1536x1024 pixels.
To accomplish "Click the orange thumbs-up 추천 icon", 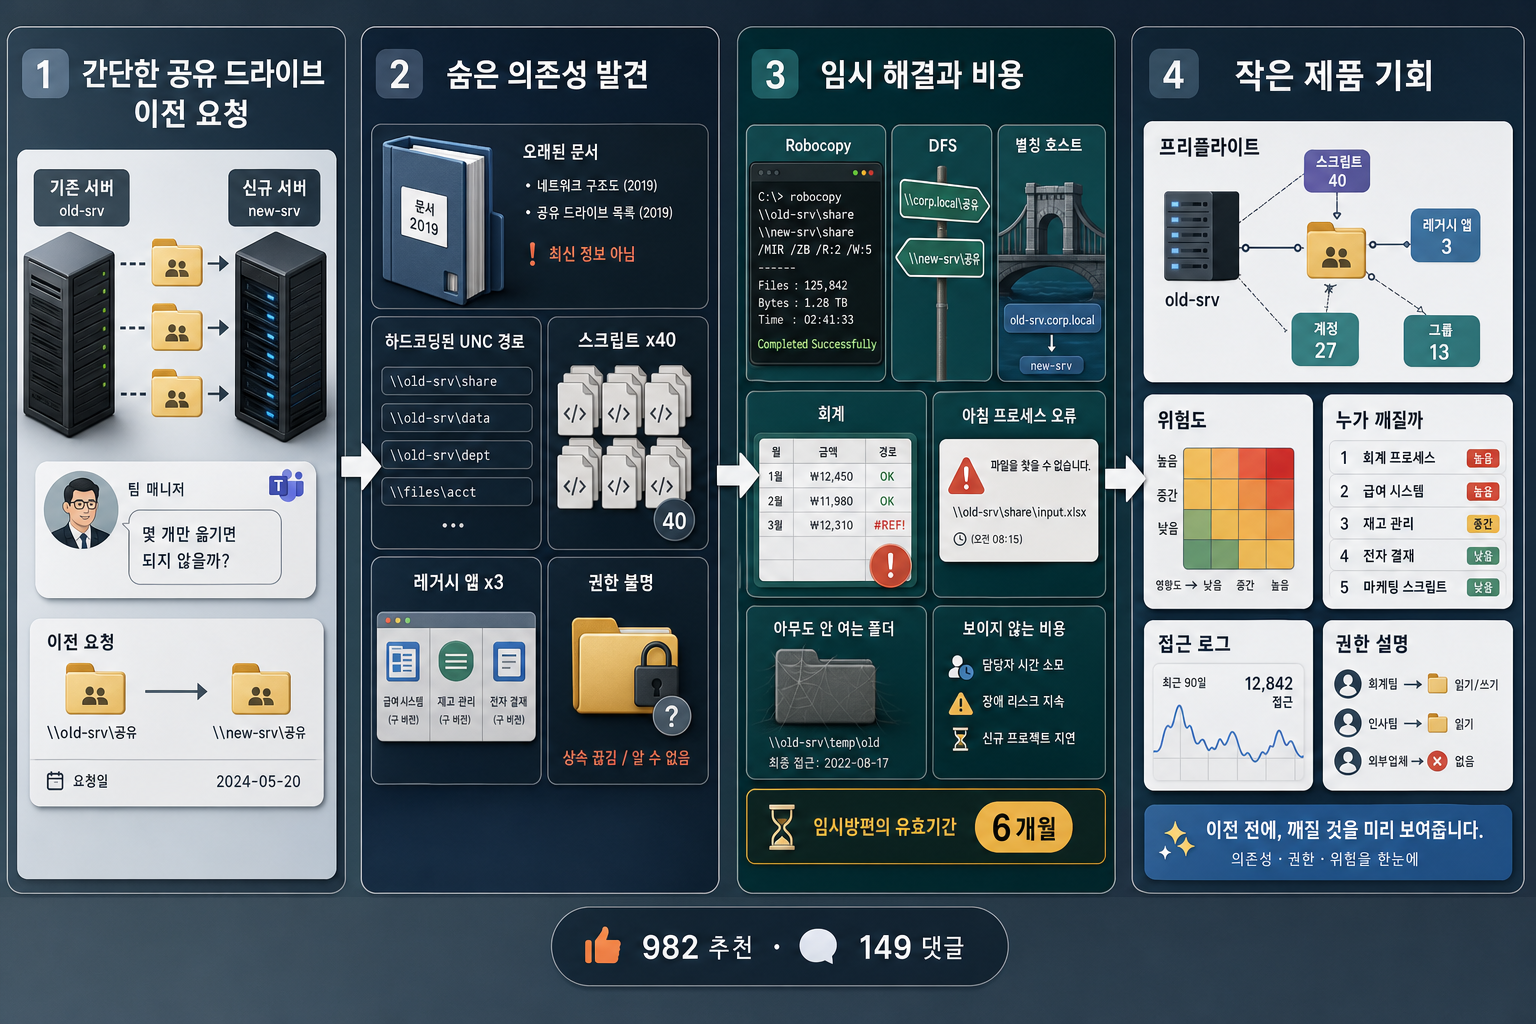I will [603, 946].
